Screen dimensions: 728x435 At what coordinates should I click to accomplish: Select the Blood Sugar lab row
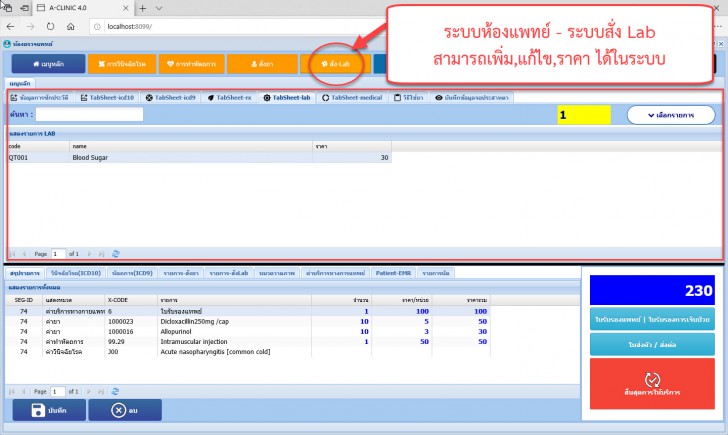(x=200, y=157)
